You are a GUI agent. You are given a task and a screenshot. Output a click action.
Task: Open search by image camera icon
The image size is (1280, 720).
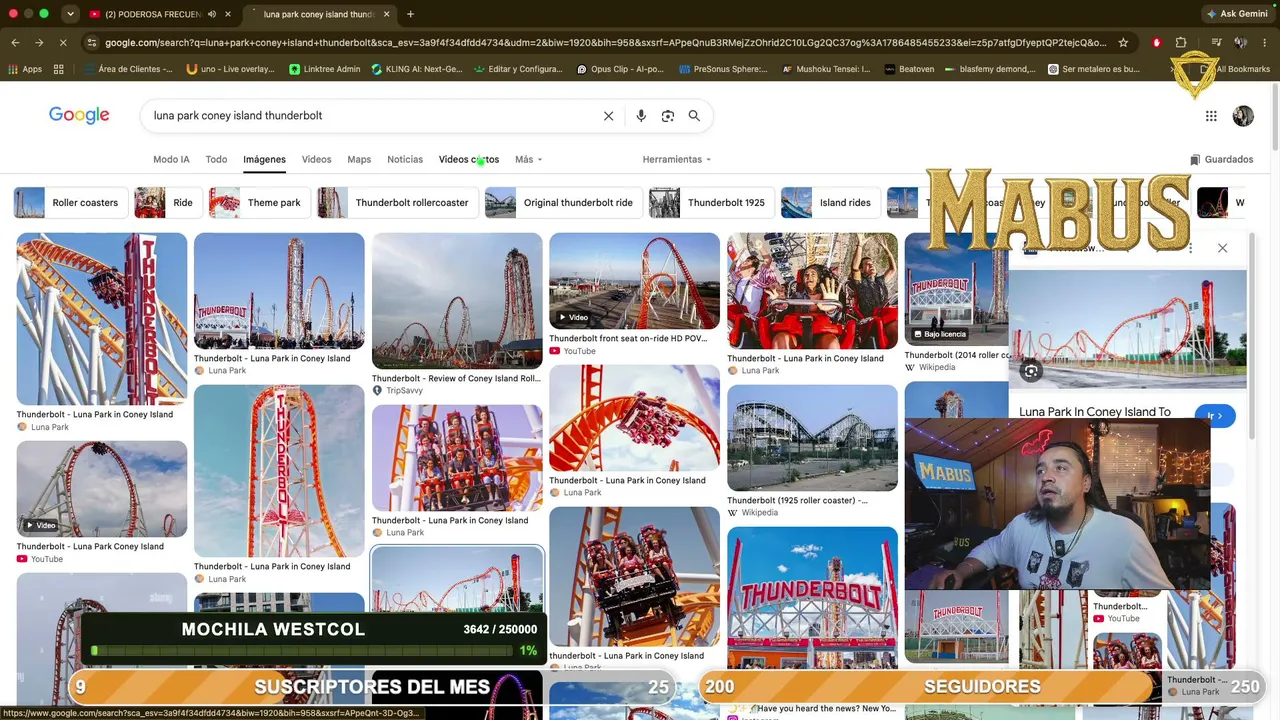coord(668,116)
